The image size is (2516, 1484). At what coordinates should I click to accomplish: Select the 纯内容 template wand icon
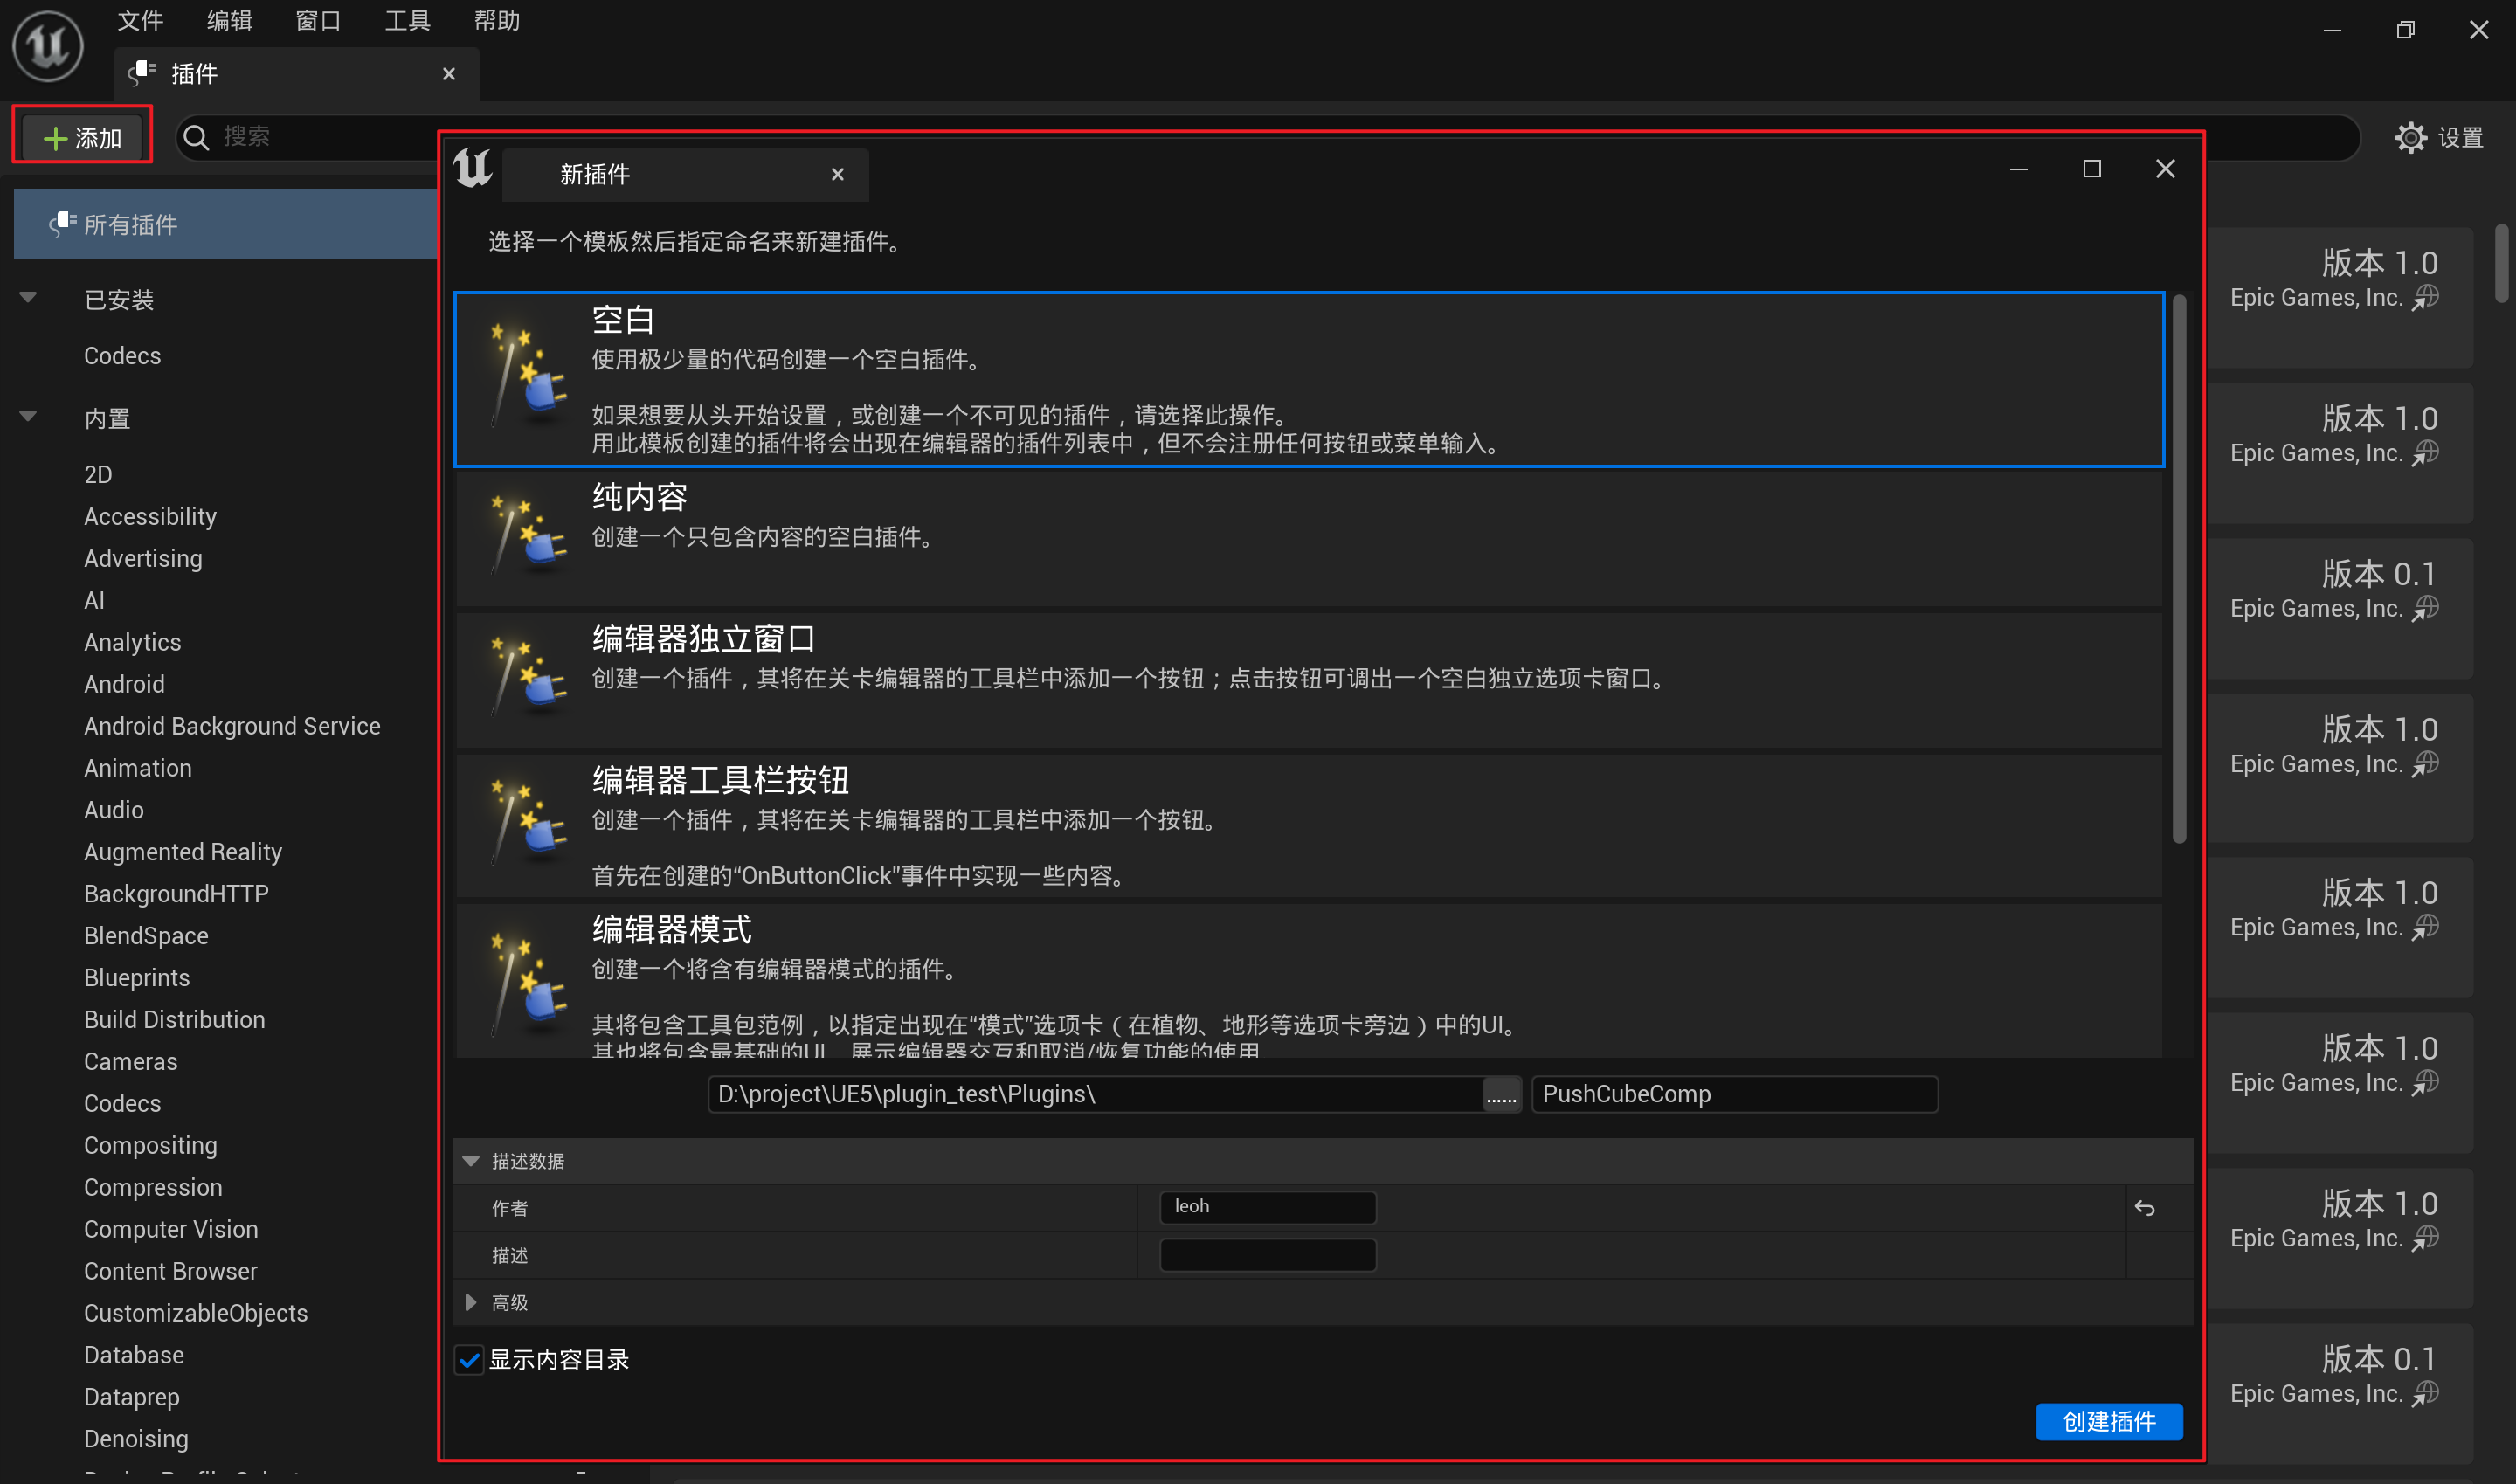[527, 536]
